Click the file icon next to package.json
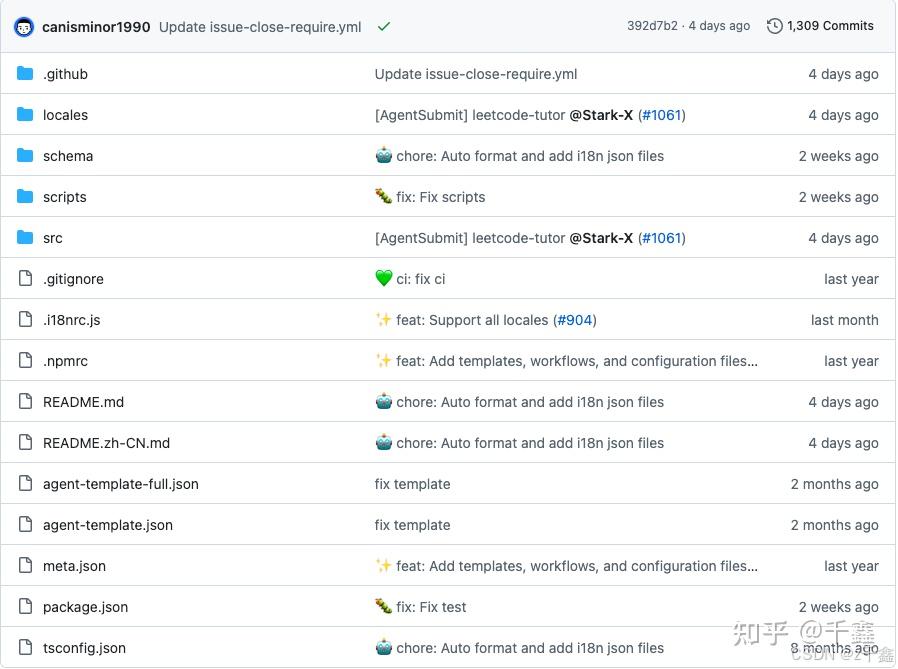Viewport: 898px width, 669px height. click(25, 607)
